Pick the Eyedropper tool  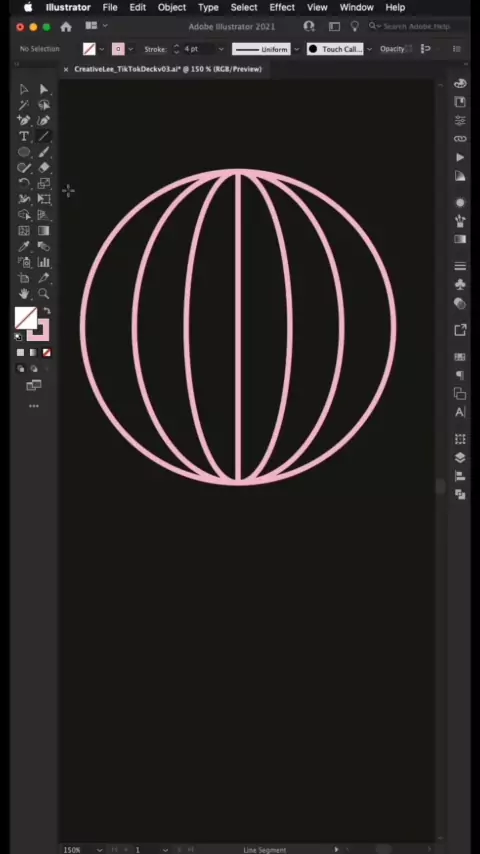click(23, 247)
